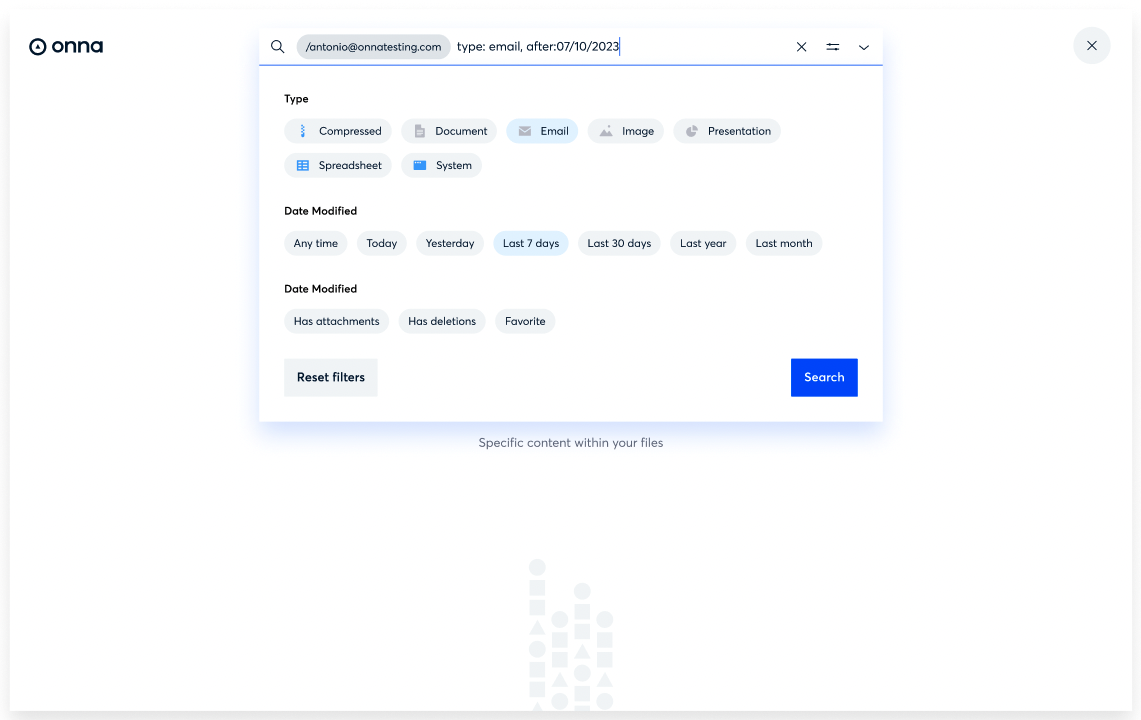Select Today date filter
This screenshot has width=1141, height=720.
[x=381, y=243]
